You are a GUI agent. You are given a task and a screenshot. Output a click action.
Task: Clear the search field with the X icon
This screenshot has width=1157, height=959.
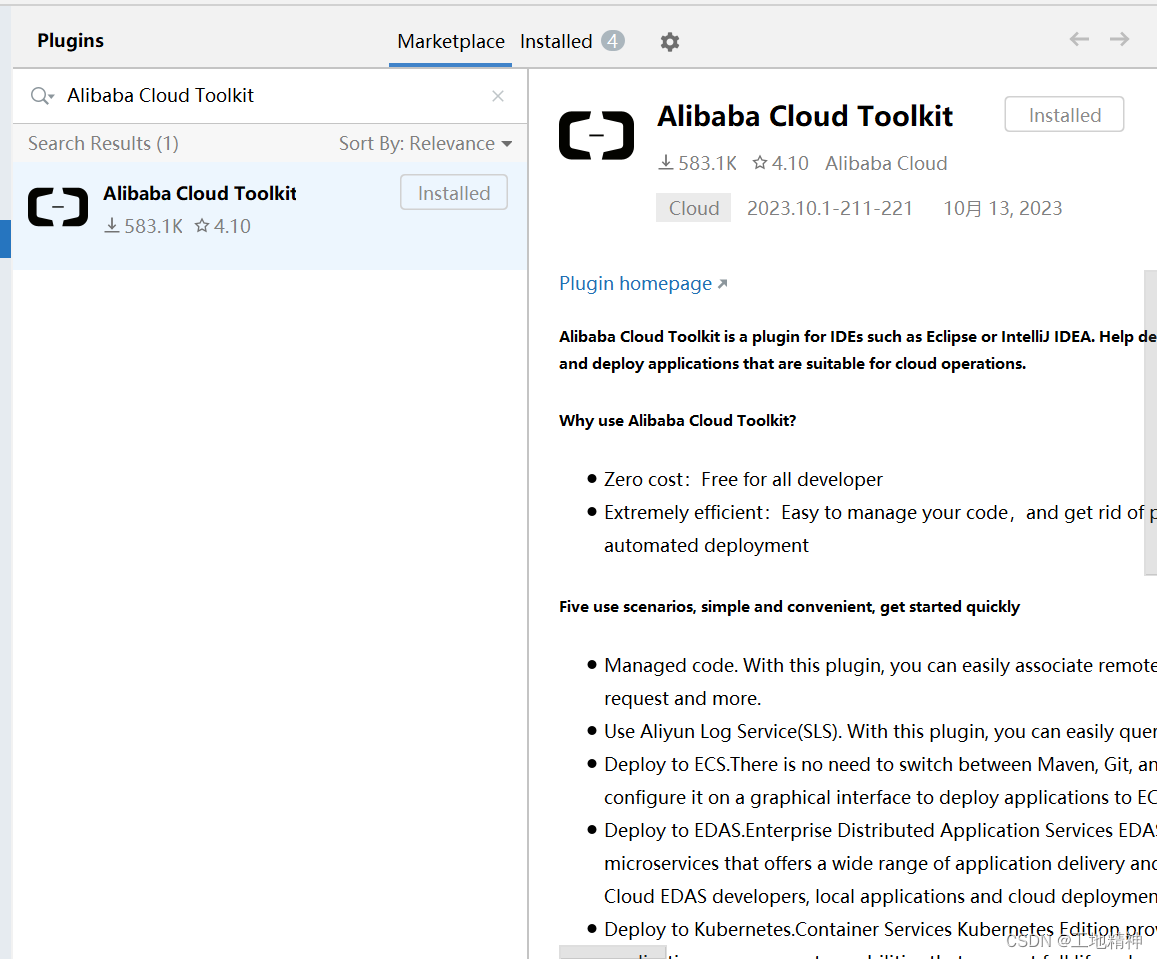(497, 95)
